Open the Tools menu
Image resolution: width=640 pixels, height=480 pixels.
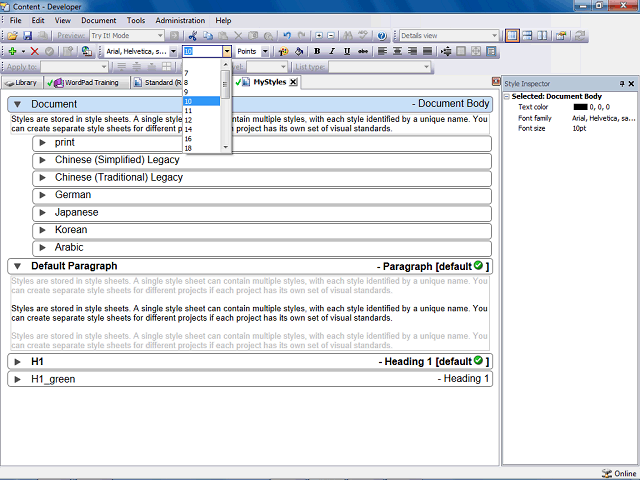(x=136, y=20)
